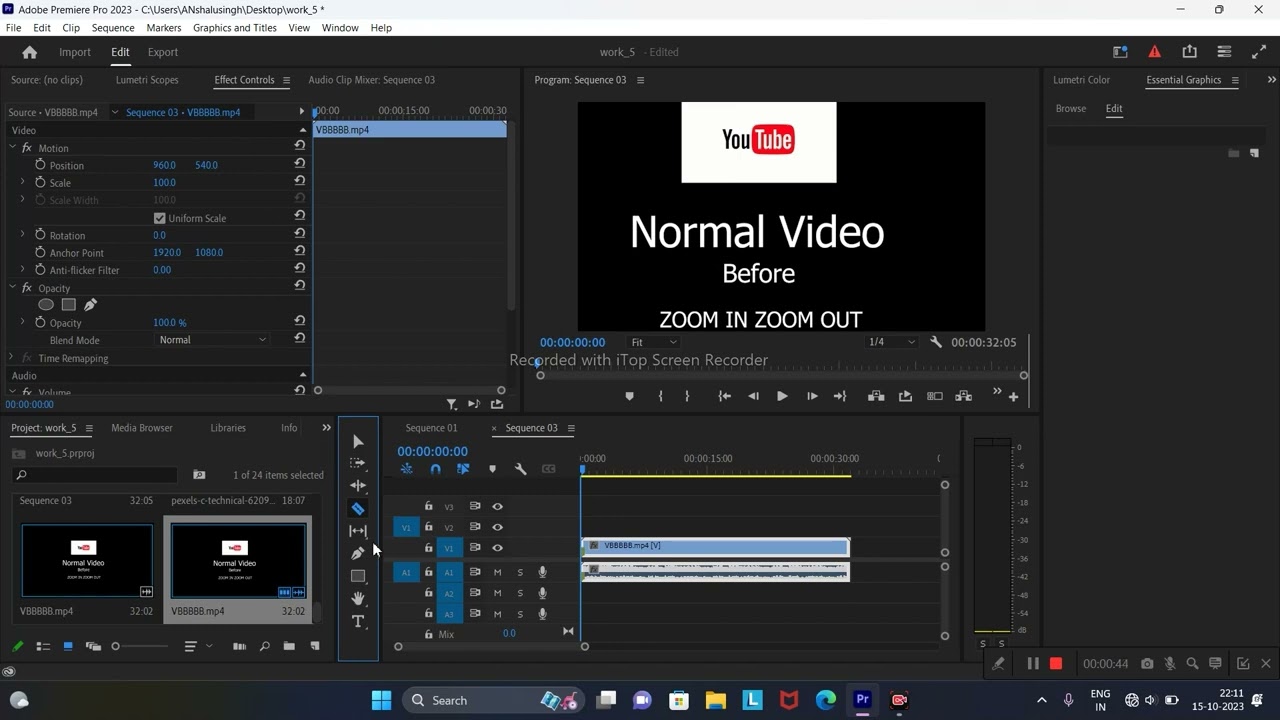Select the Razor tool
The height and width of the screenshot is (720, 1280).
click(358, 509)
